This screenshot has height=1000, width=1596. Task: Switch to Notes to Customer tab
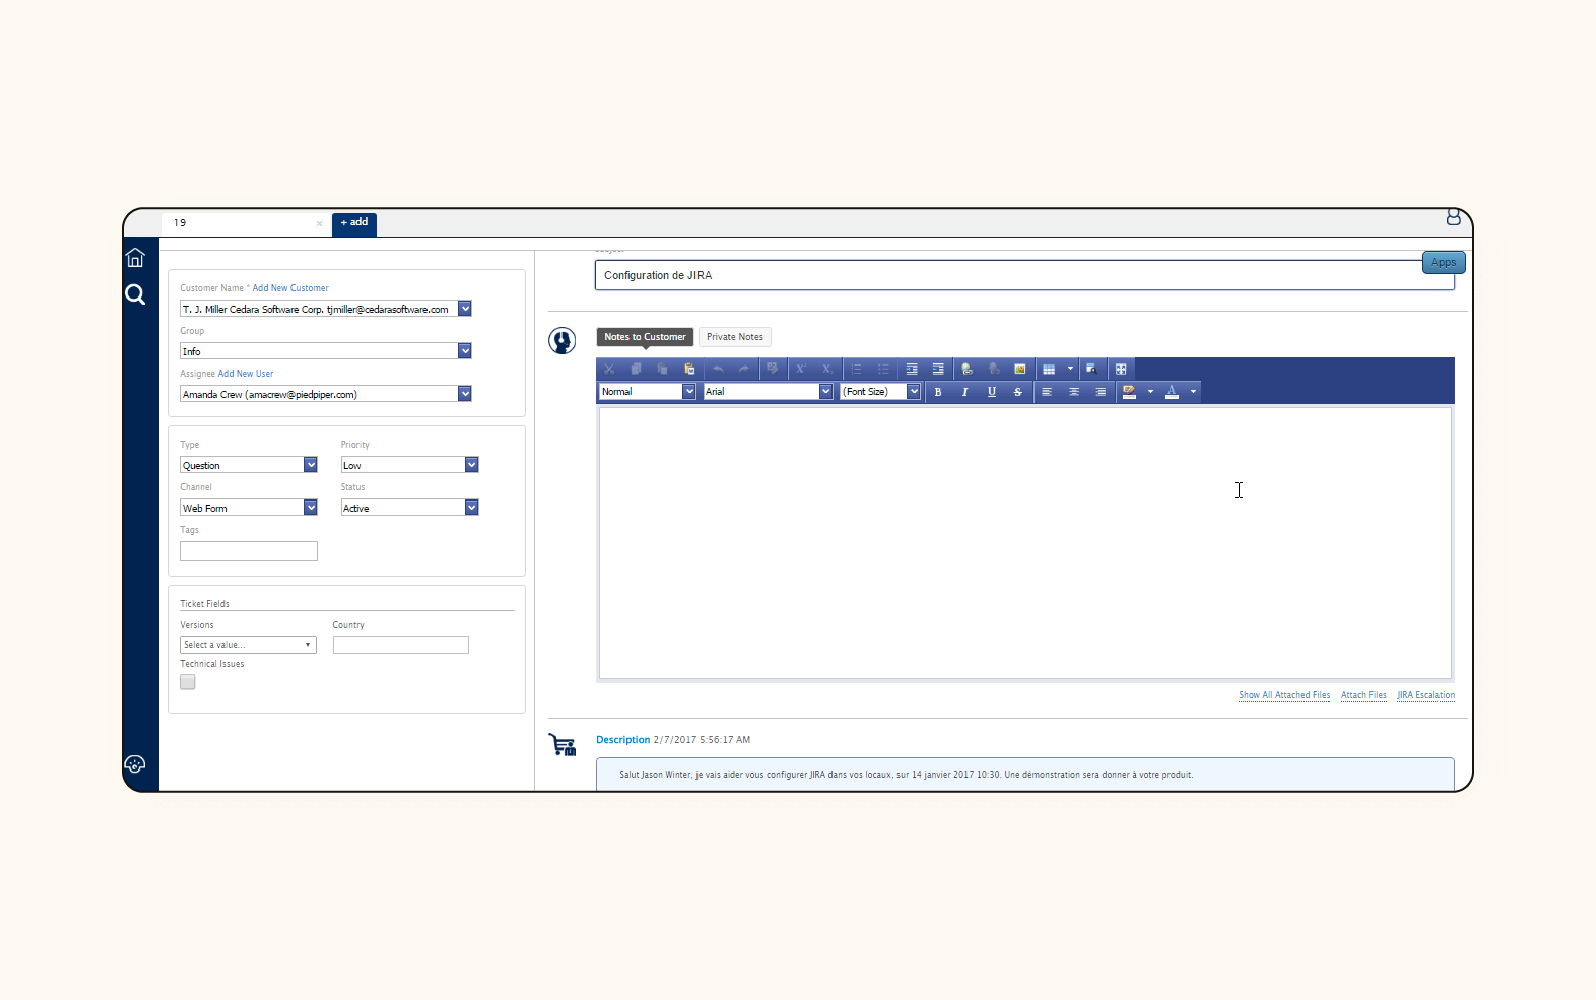(645, 337)
